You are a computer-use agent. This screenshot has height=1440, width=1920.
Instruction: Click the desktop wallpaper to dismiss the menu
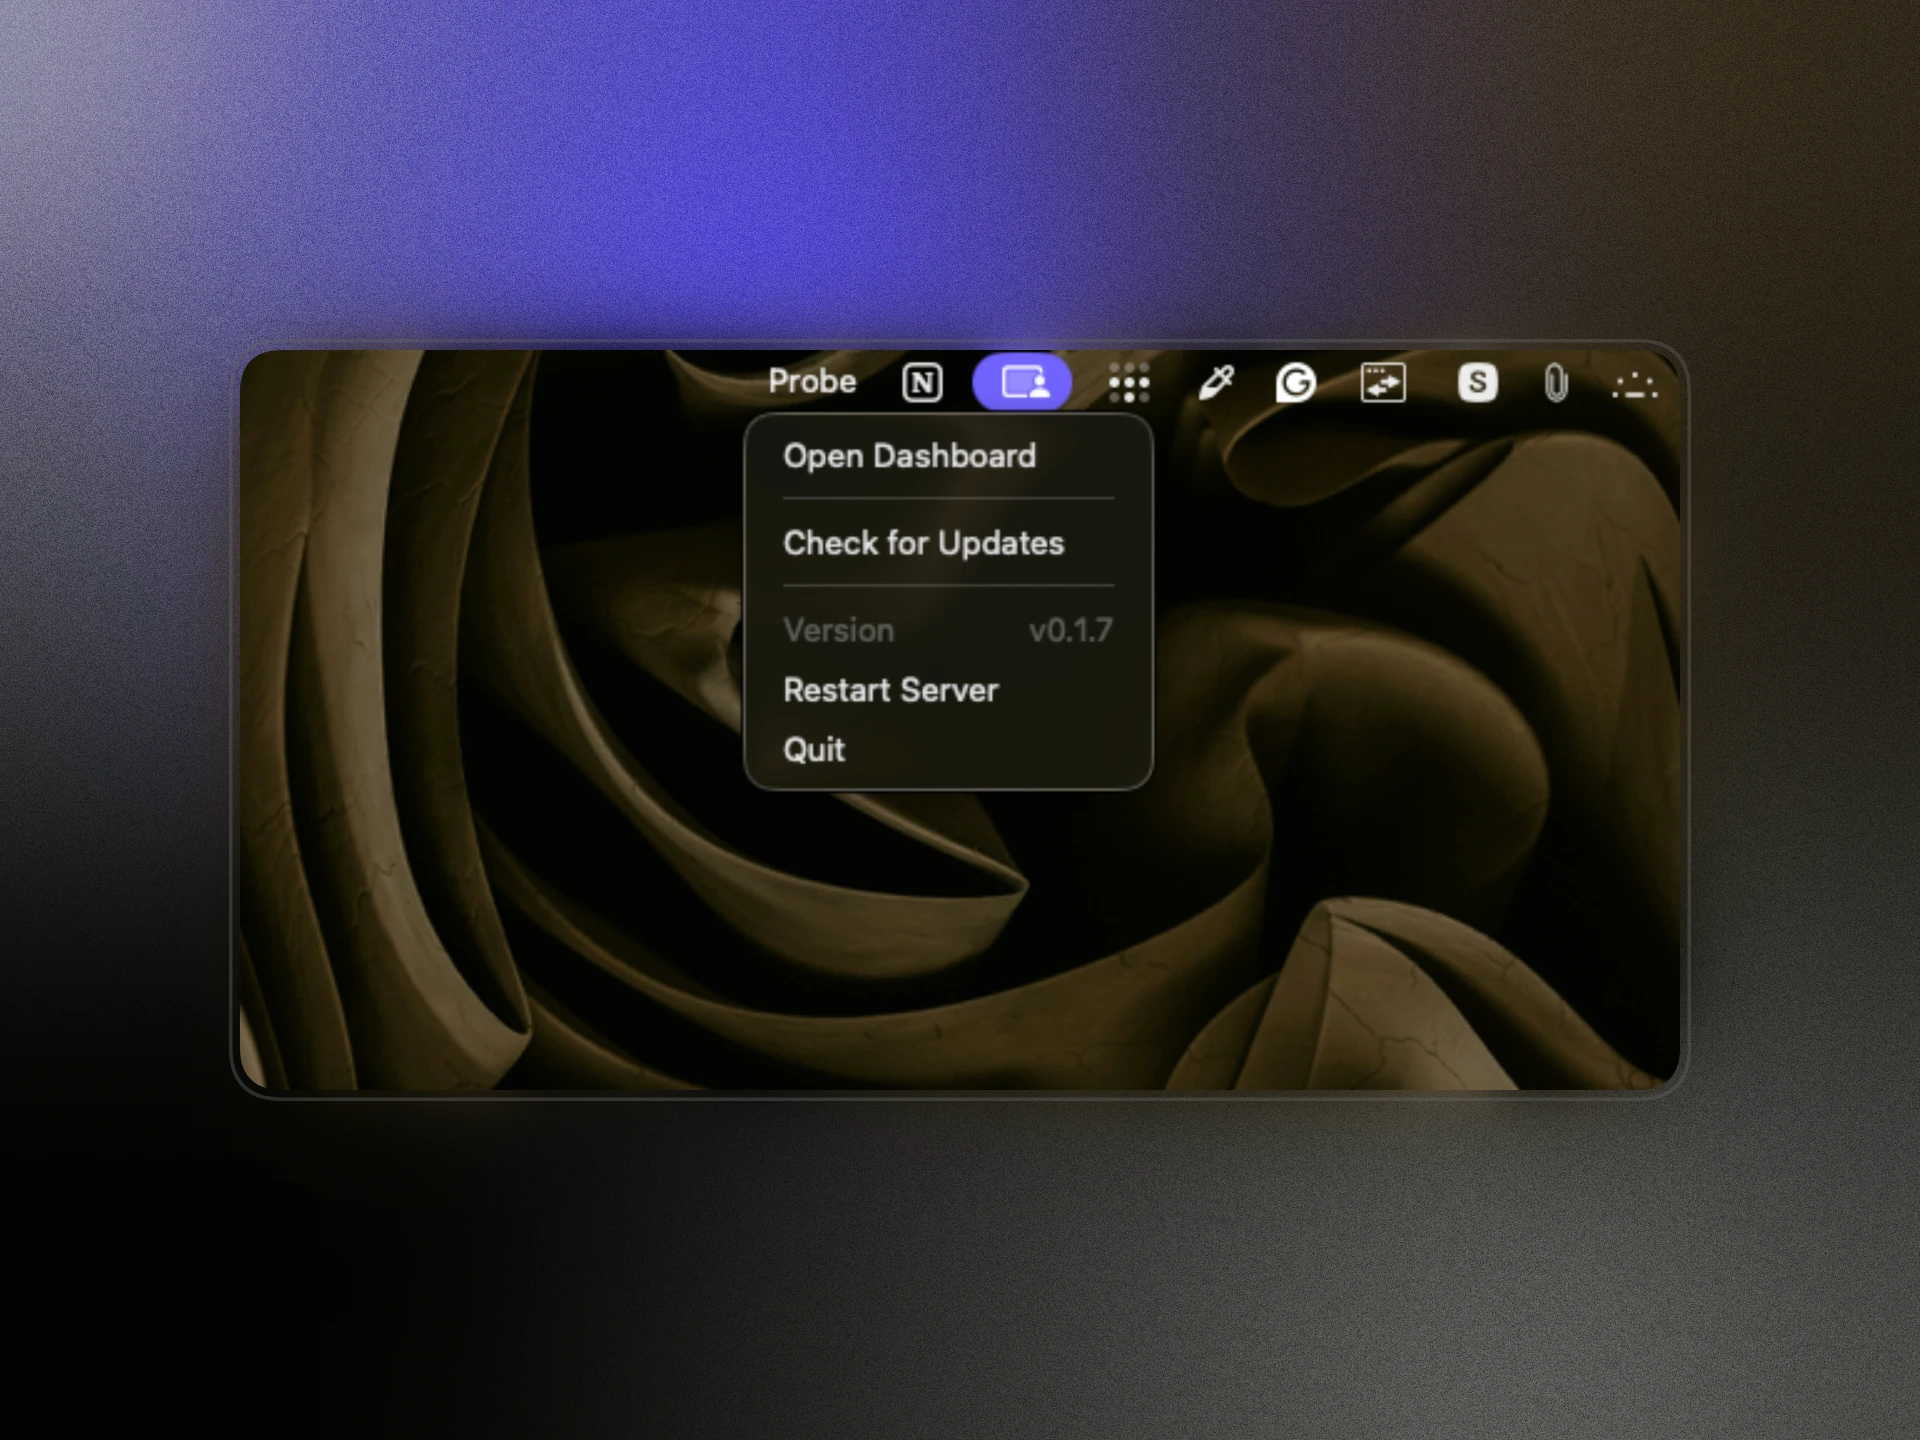pyautogui.click(x=1400, y=800)
